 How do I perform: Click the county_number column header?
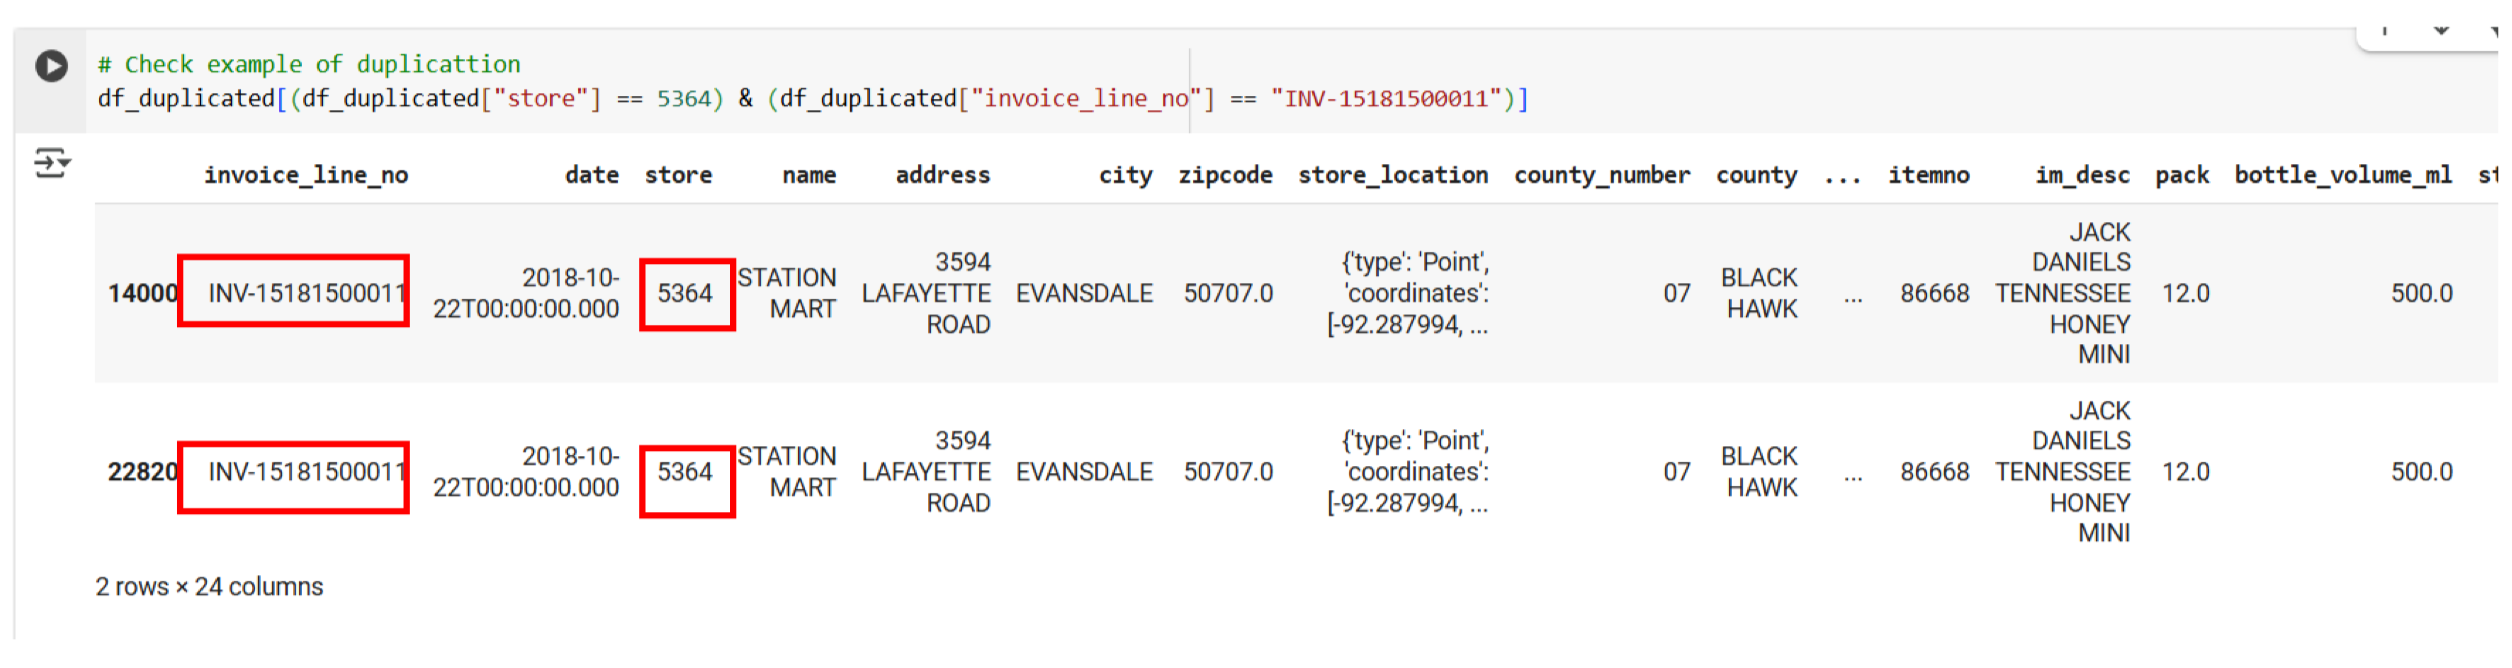tap(1601, 176)
